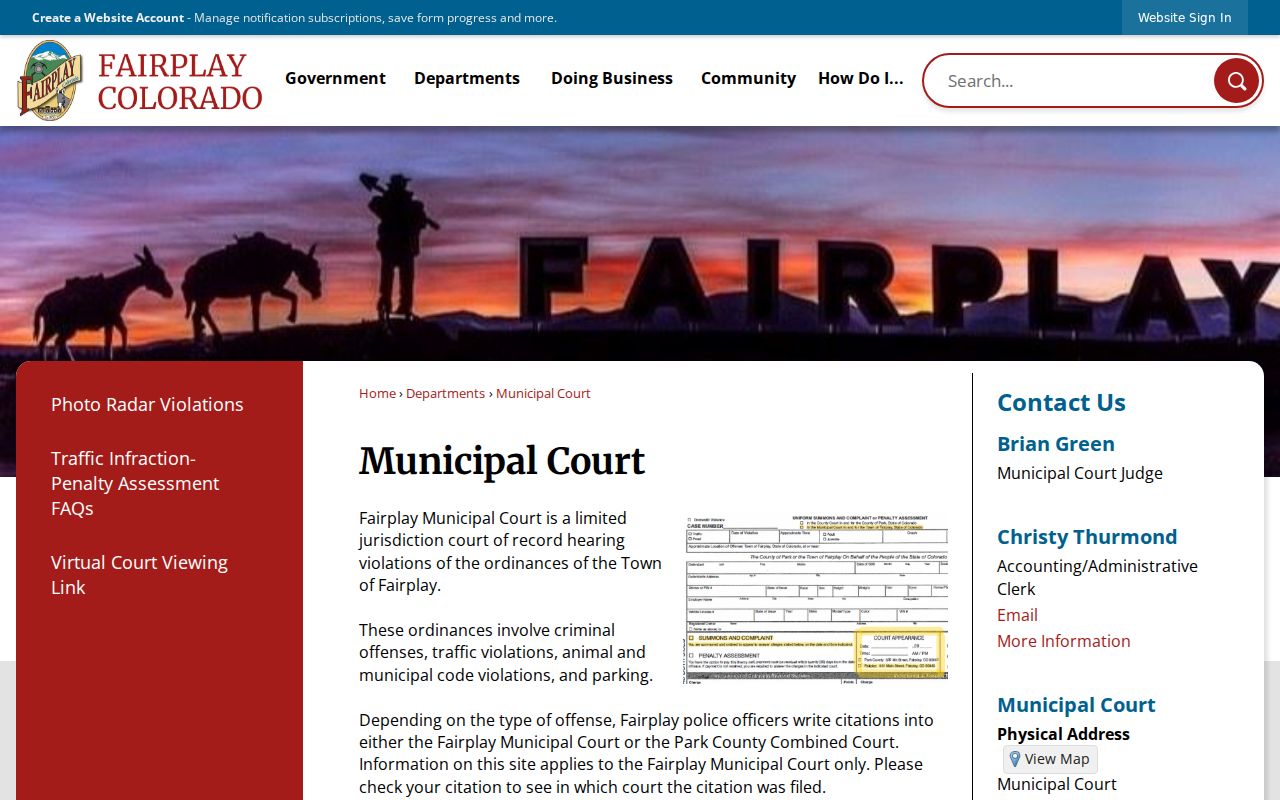Screen dimensions: 1280x800
Task: Click the Municipal Court breadcrumb link
Action: tap(543, 393)
